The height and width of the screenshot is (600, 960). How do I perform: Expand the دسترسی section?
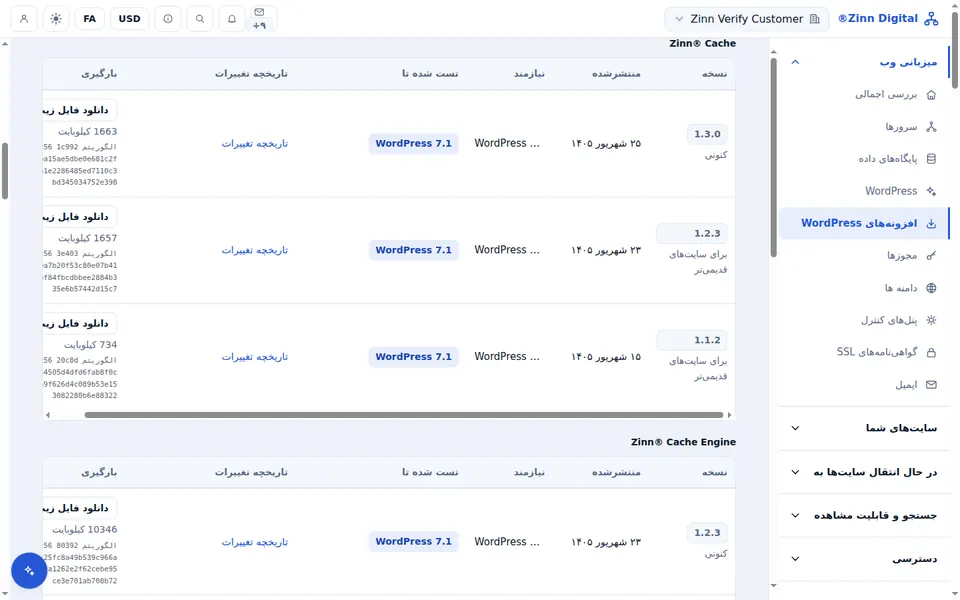click(x=864, y=559)
